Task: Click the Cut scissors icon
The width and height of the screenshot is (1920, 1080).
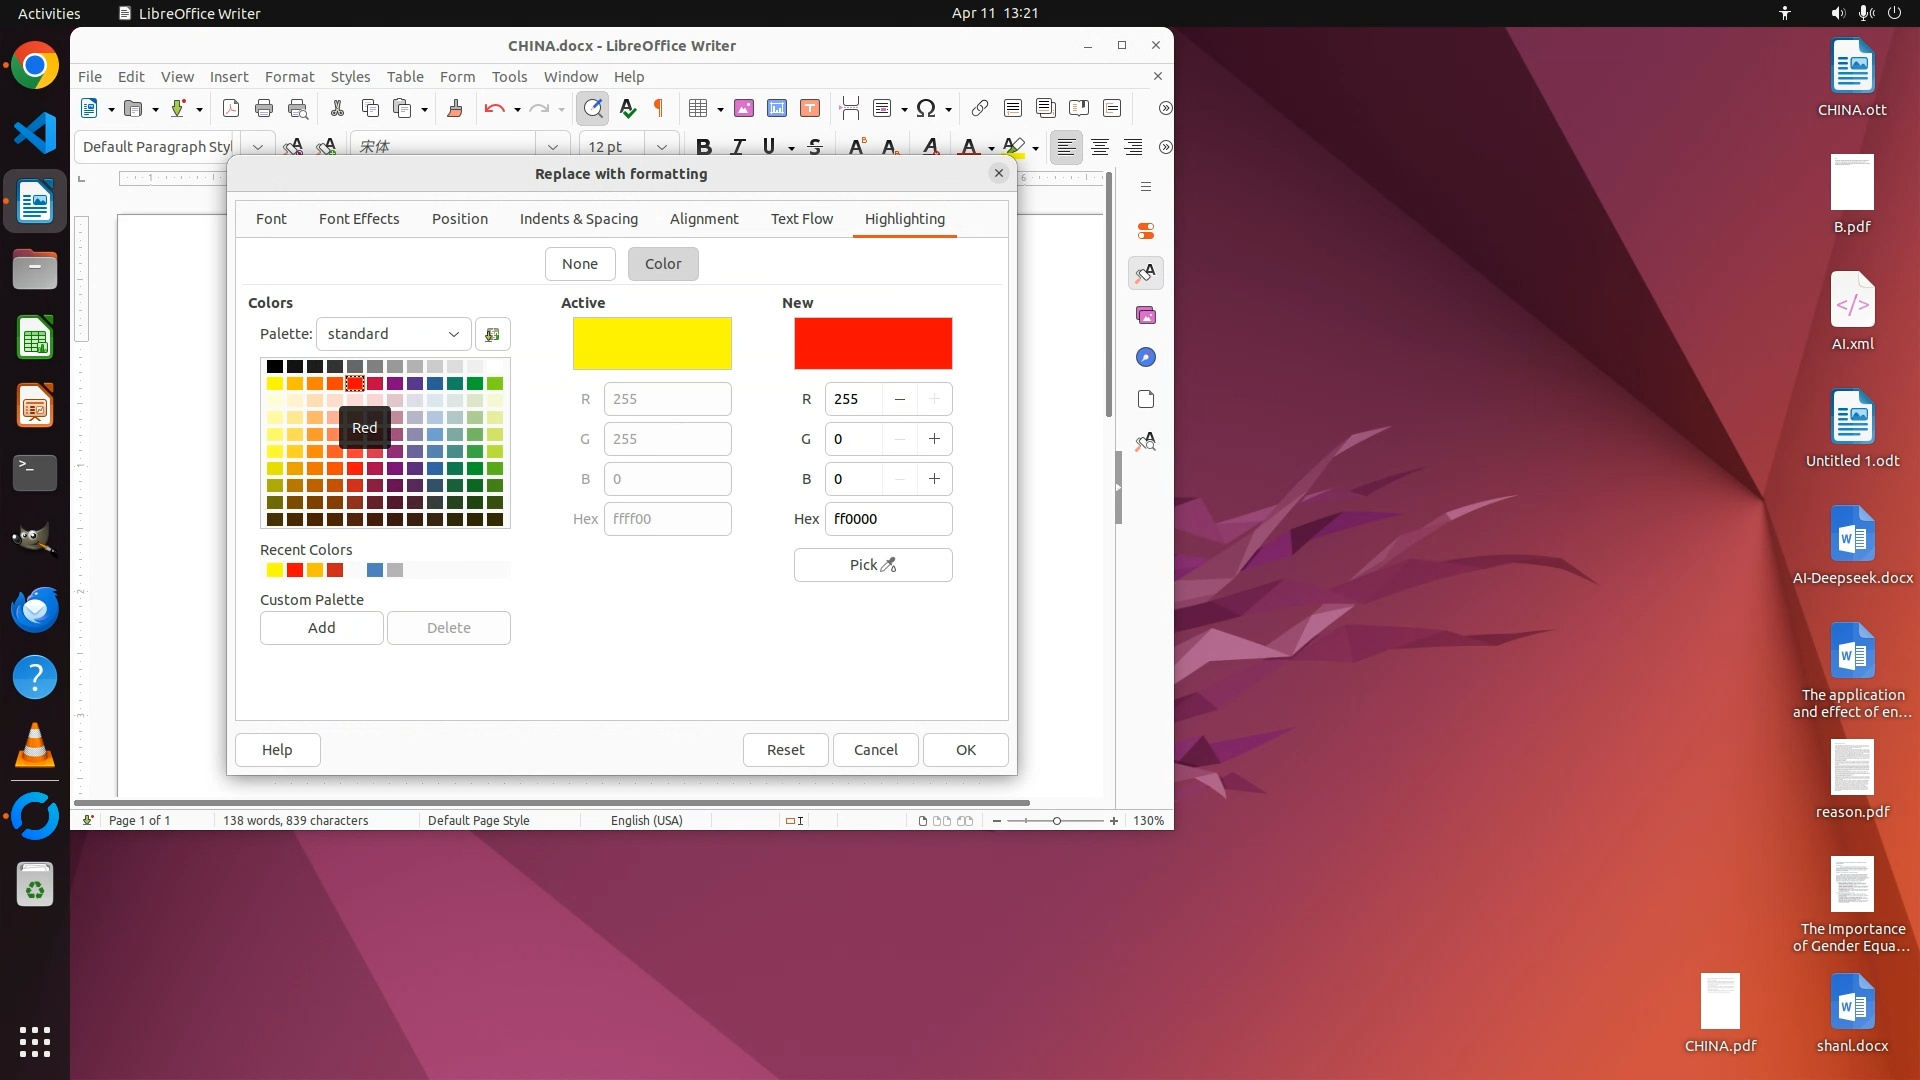Action: [337, 108]
